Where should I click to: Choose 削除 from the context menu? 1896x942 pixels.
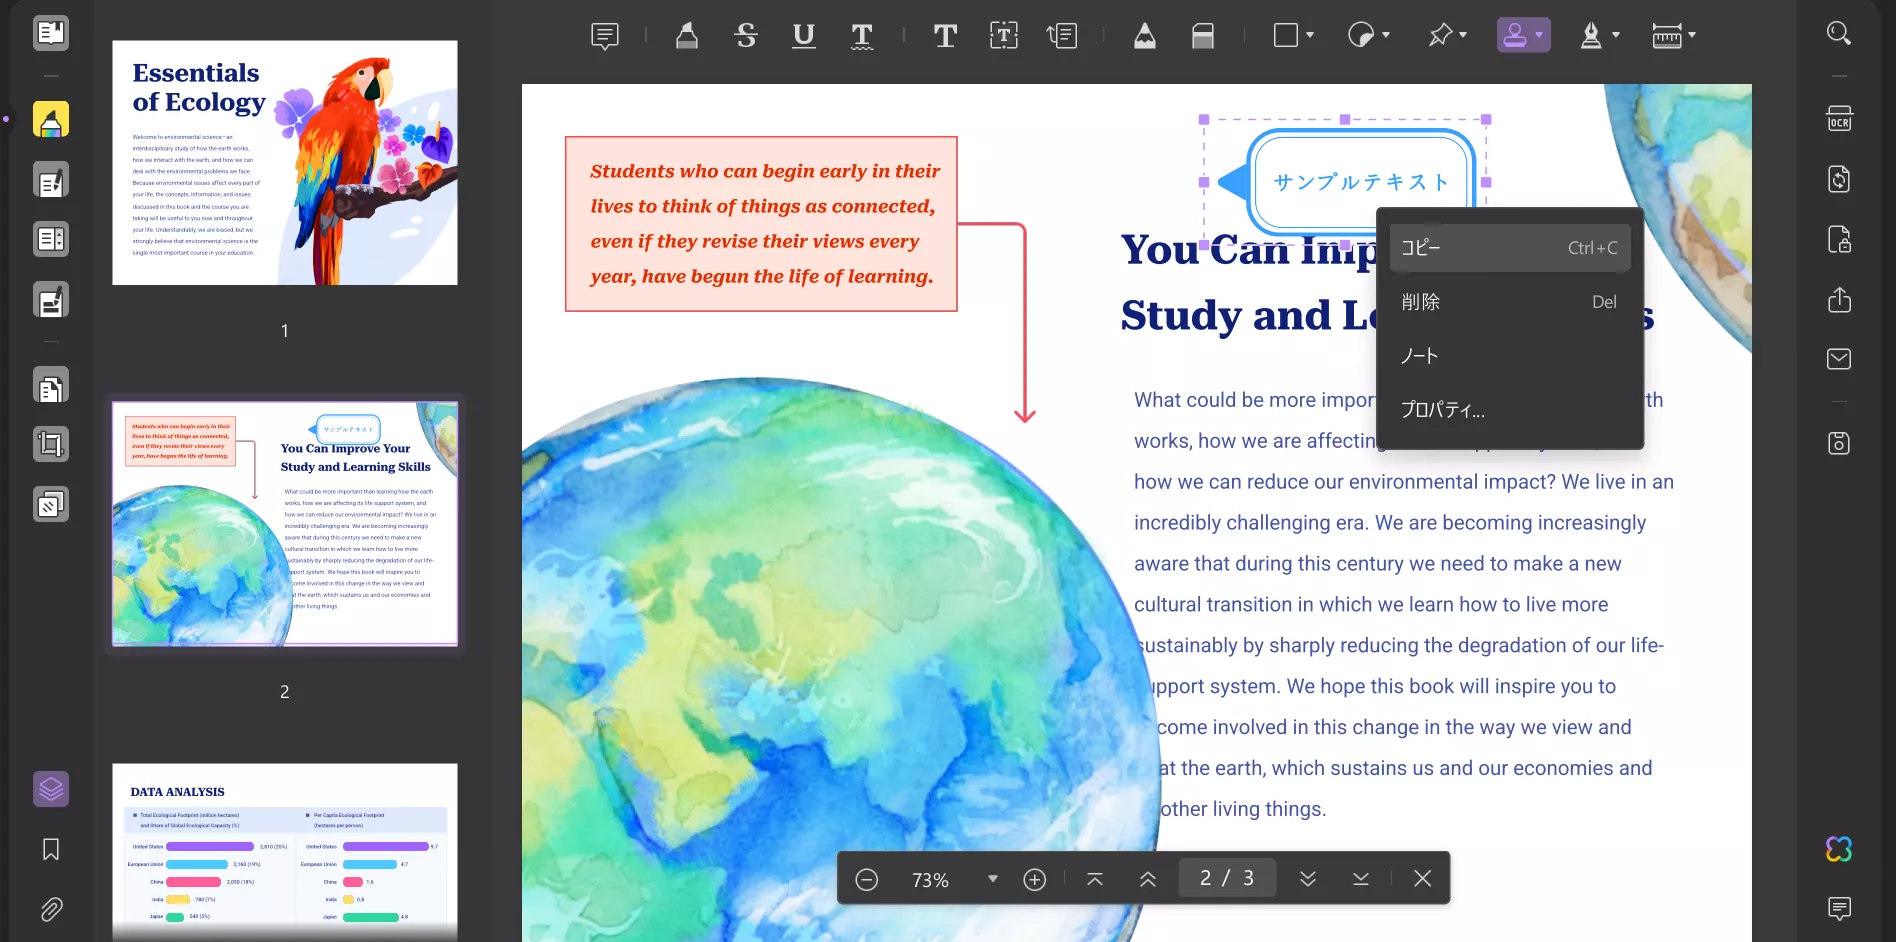[1510, 302]
